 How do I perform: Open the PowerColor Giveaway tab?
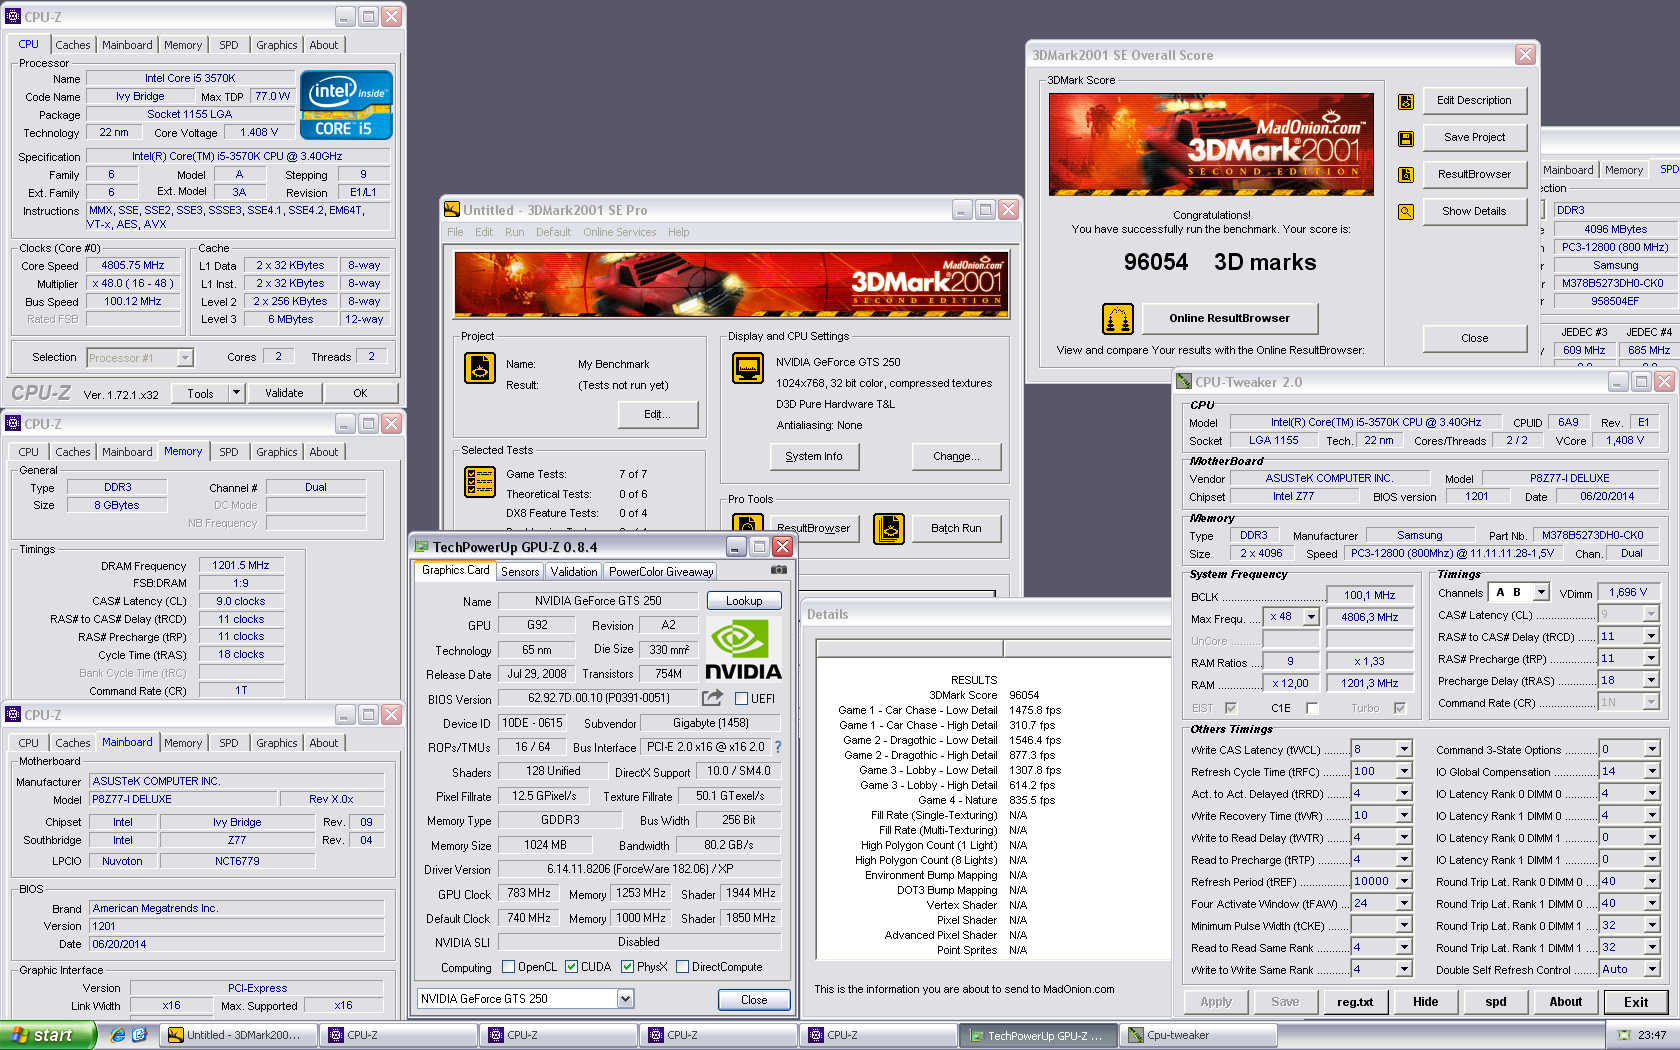[661, 572]
